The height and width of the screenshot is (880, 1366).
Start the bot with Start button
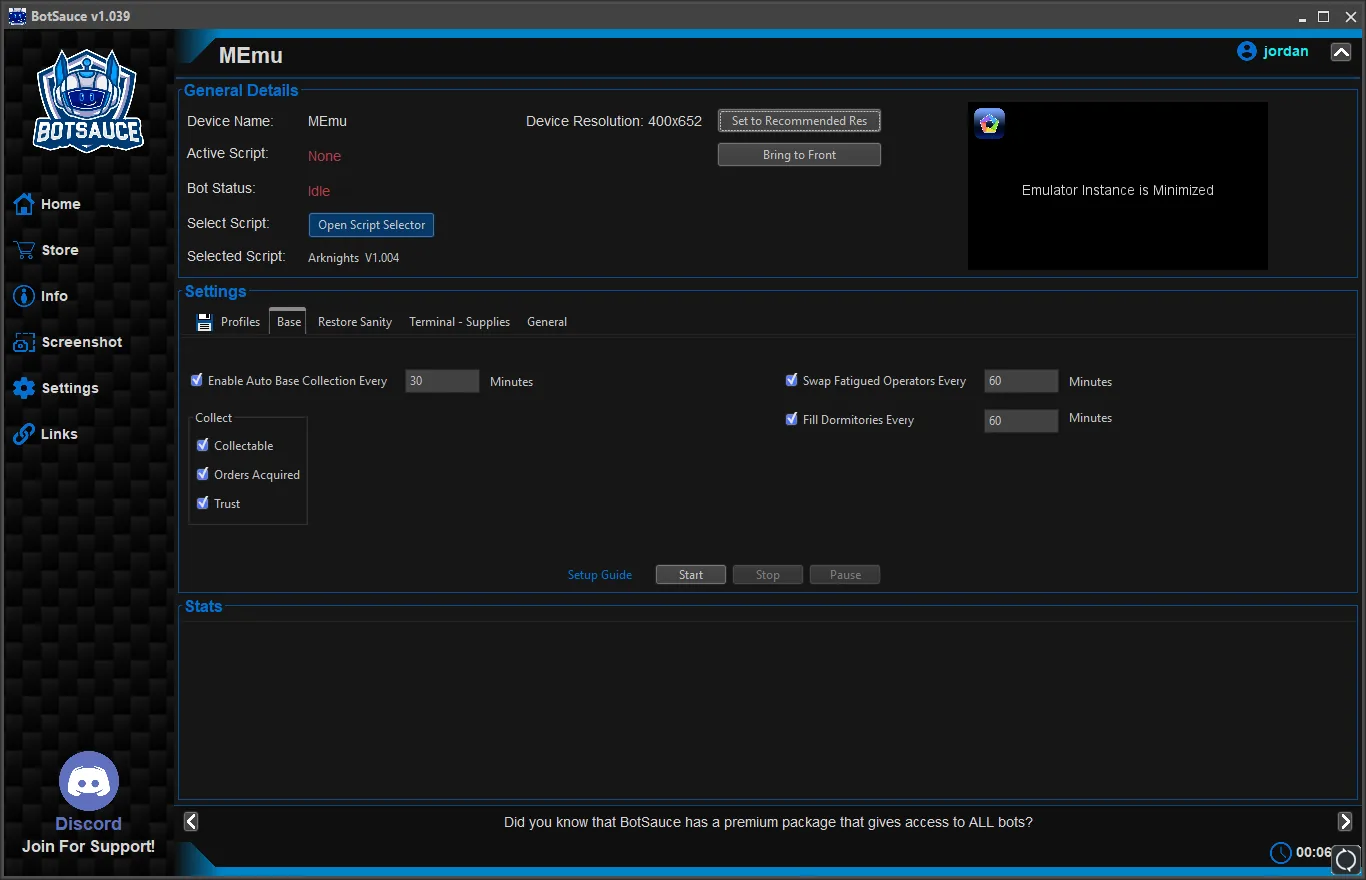click(x=691, y=575)
